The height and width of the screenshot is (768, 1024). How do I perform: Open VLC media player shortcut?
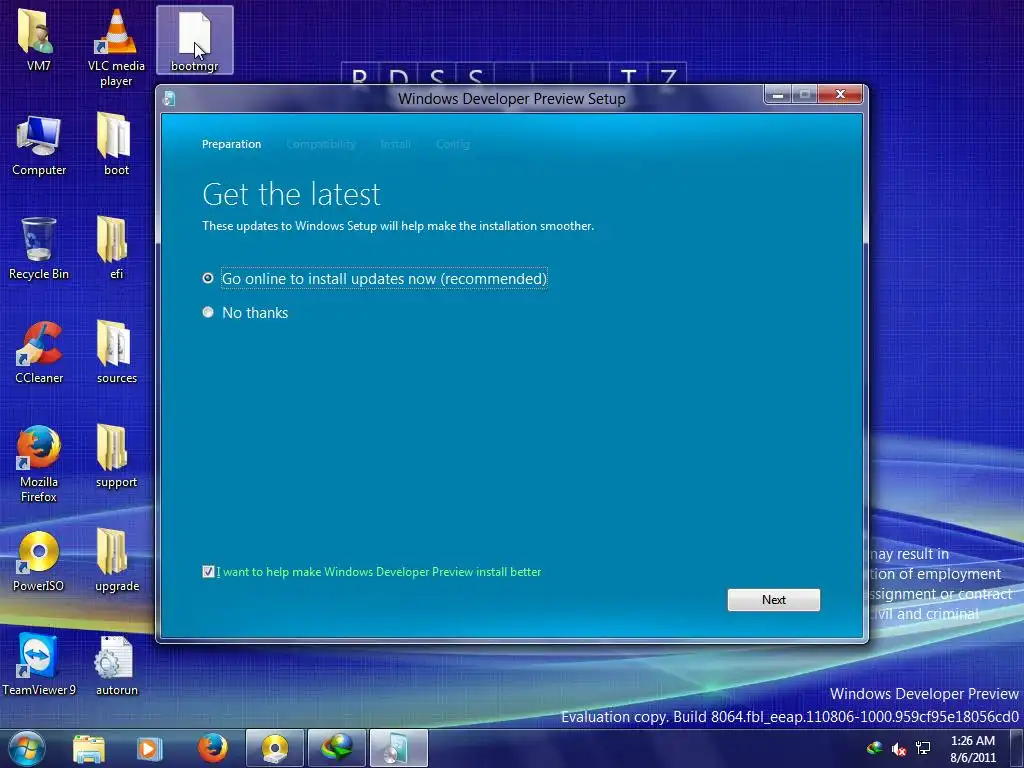(116, 47)
